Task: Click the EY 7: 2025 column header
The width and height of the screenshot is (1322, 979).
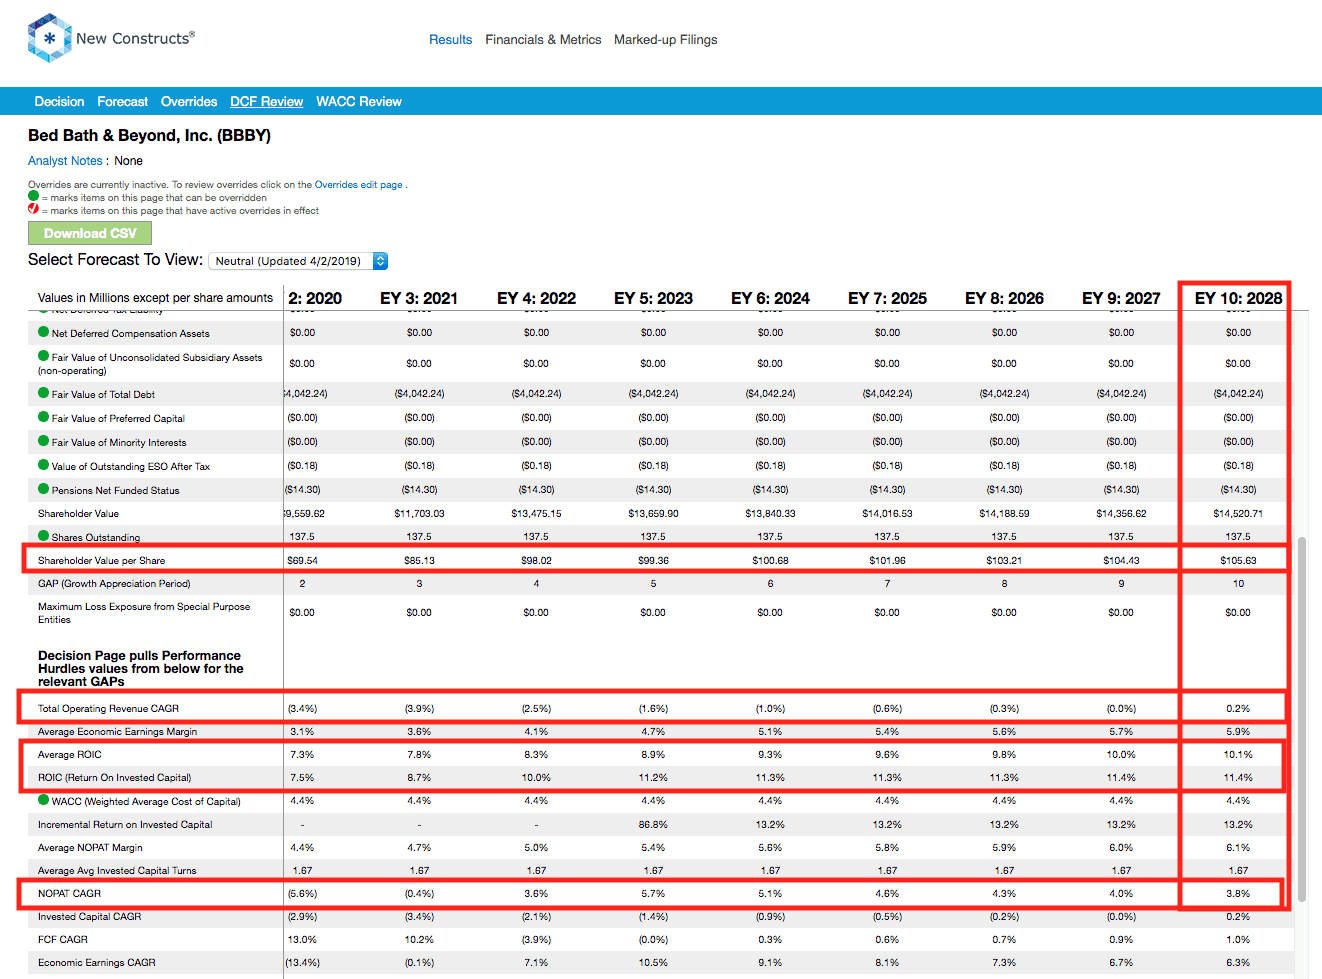Action: point(887,298)
